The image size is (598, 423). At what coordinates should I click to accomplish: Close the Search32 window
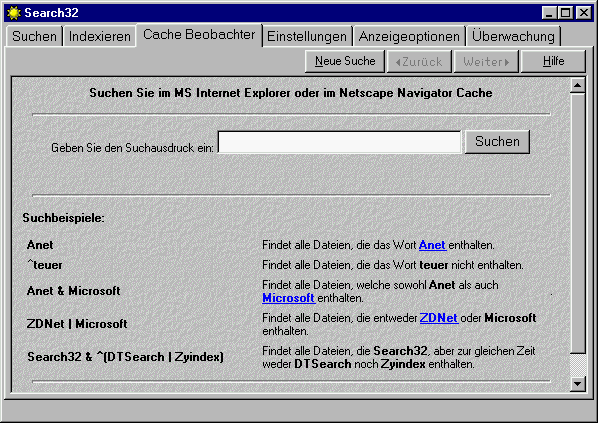coord(584,13)
